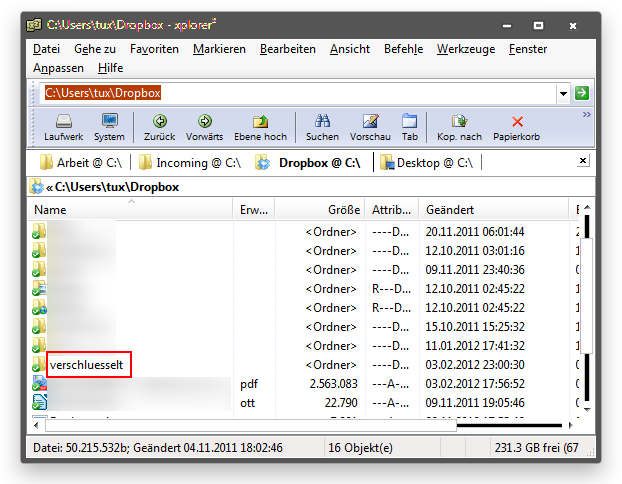This screenshot has width=622, height=484.
Task: Open the Suchen search tool
Action: (x=322, y=127)
